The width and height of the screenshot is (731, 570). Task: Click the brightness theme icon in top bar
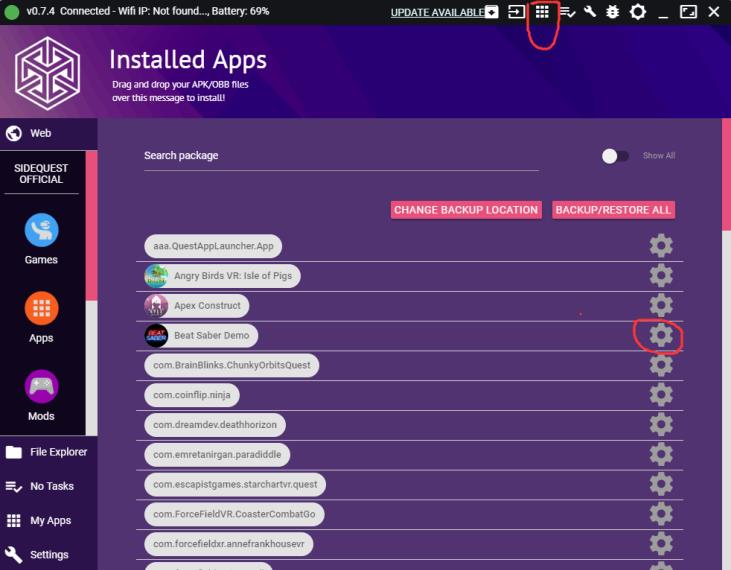click(x=637, y=12)
